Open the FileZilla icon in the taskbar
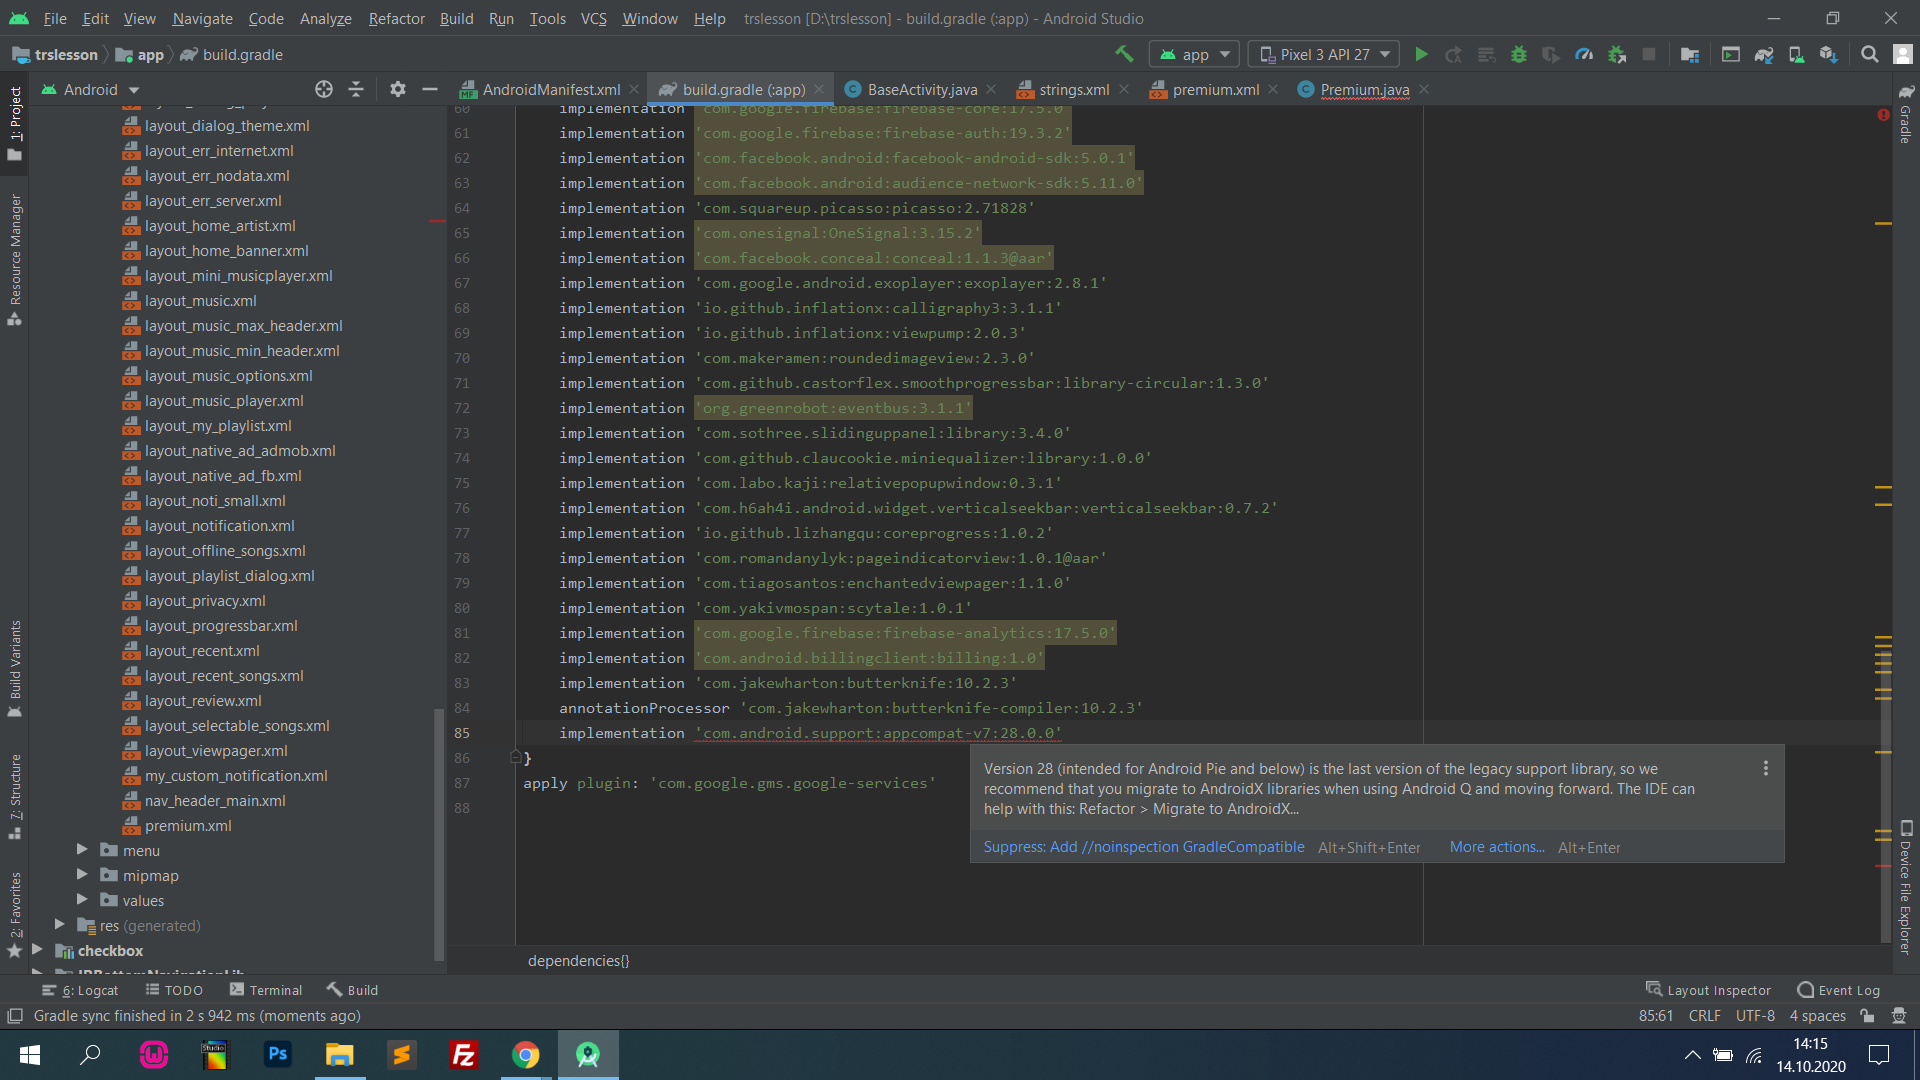This screenshot has width=1920, height=1080. pyautogui.click(x=463, y=1054)
